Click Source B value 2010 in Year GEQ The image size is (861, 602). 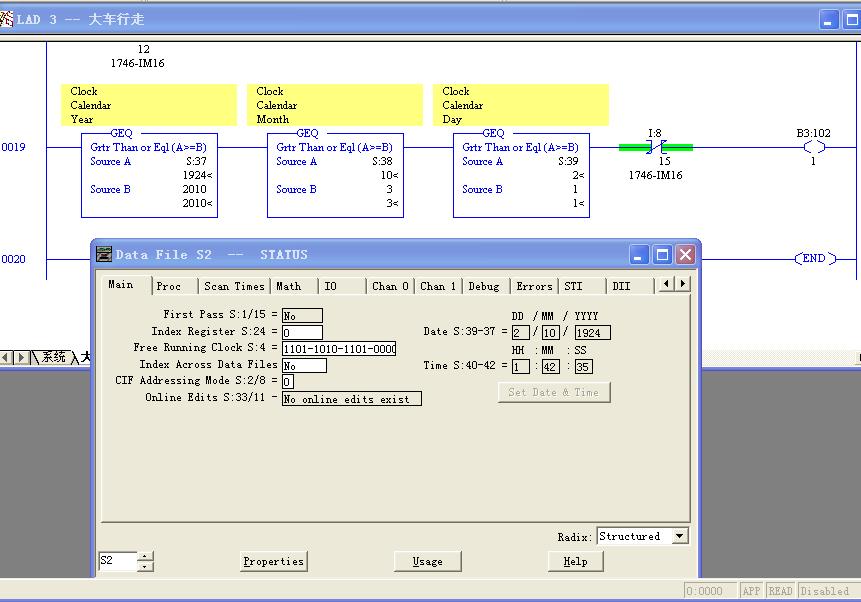click(194, 189)
